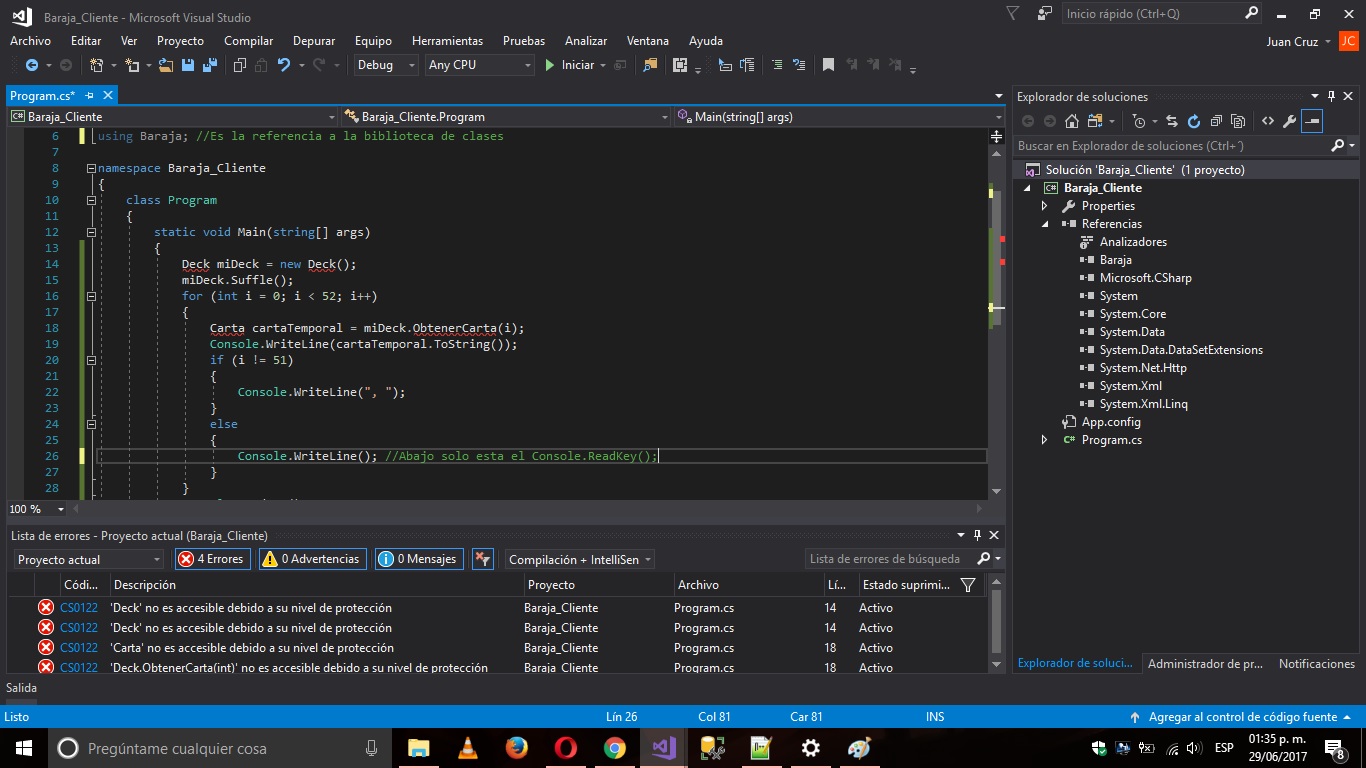Switch to the Notificaciones tab

1316,664
